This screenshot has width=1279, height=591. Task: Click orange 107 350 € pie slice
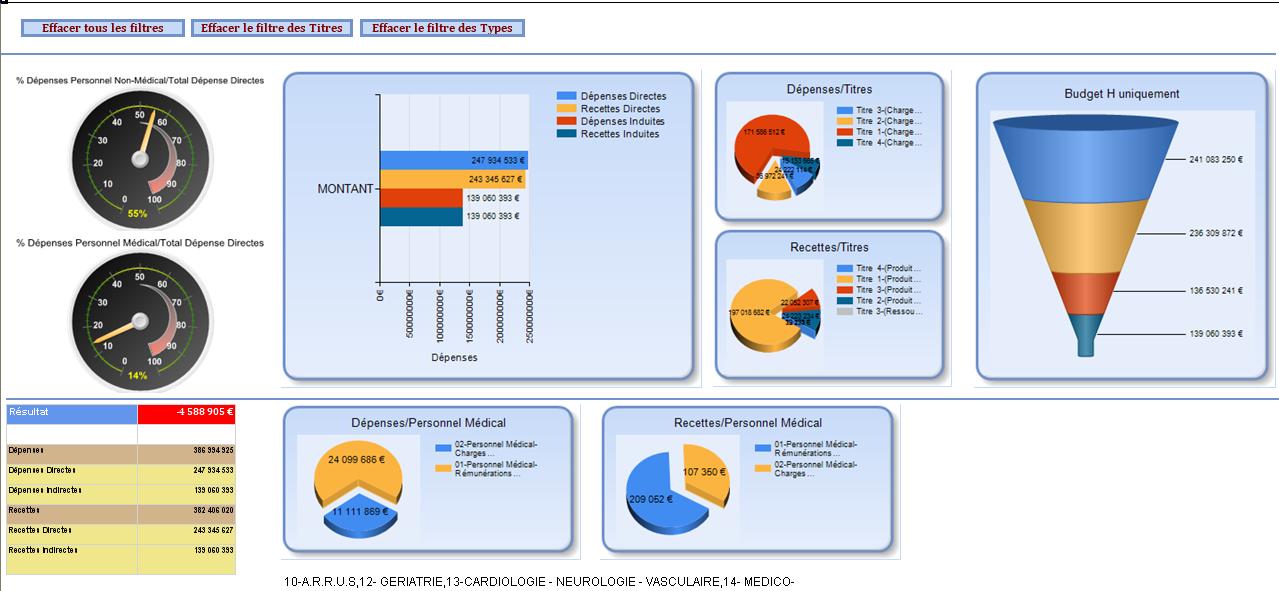(x=705, y=475)
